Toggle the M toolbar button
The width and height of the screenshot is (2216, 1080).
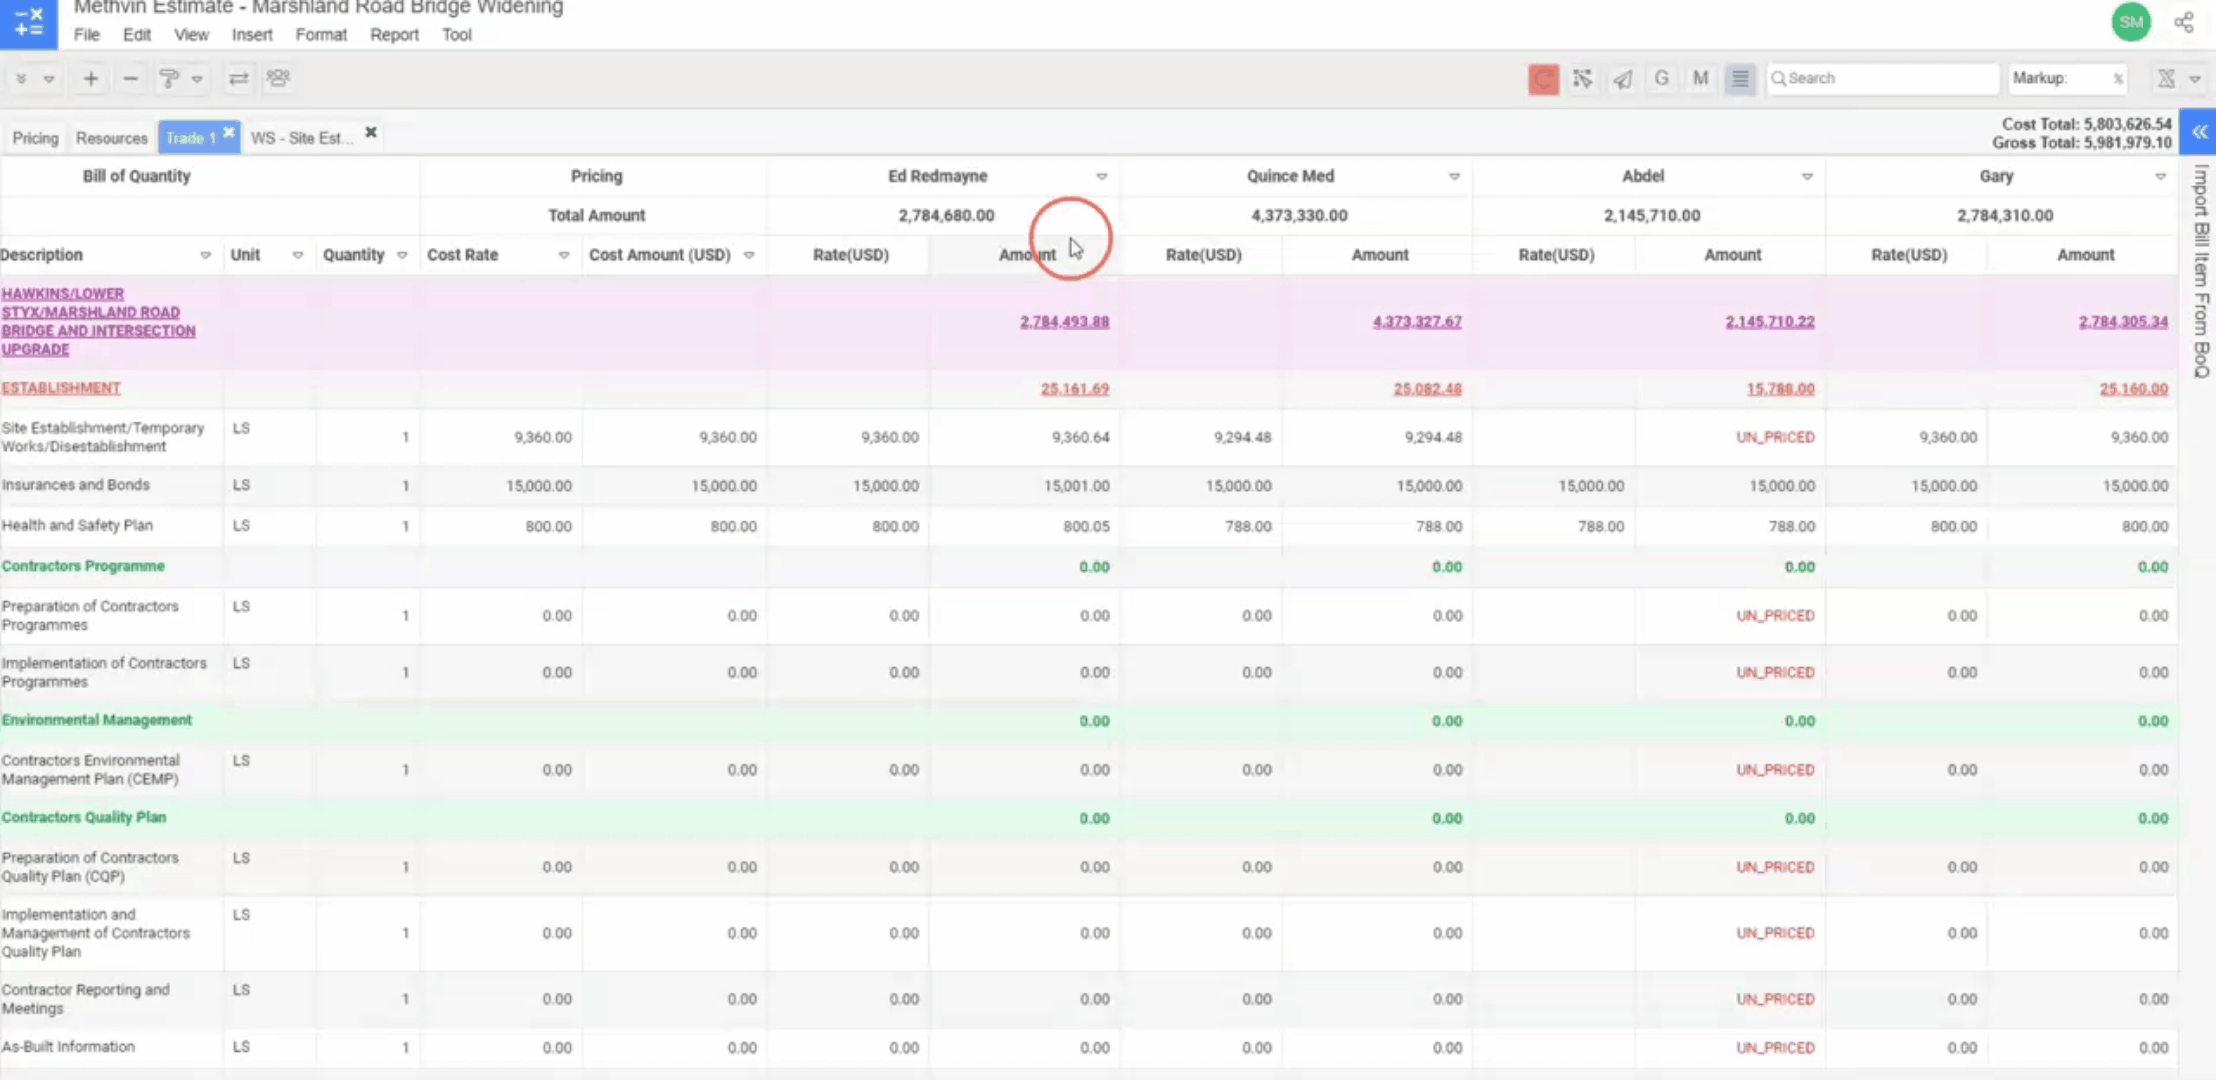click(x=1700, y=78)
